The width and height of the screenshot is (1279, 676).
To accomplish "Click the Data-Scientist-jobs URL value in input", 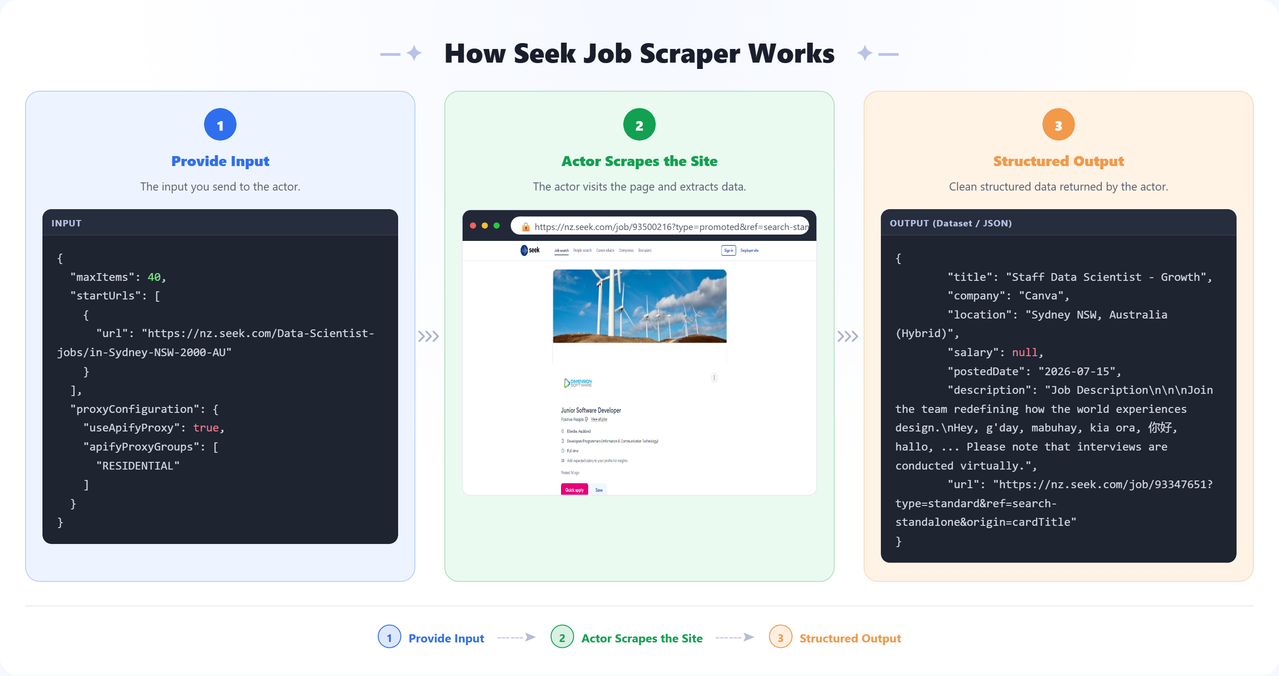I will coord(215,342).
